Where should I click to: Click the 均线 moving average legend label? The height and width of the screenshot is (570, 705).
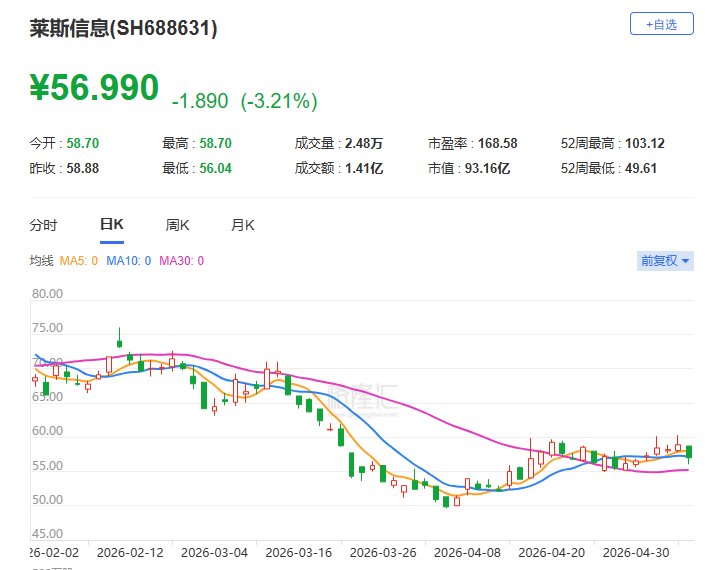tap(41, 261)
